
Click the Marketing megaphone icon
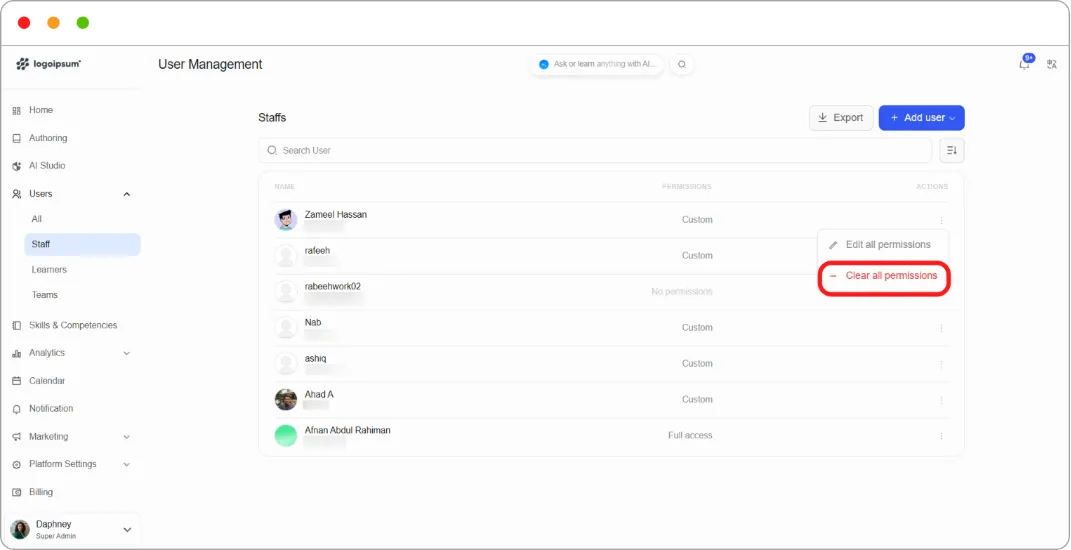[x=17, y=437]
